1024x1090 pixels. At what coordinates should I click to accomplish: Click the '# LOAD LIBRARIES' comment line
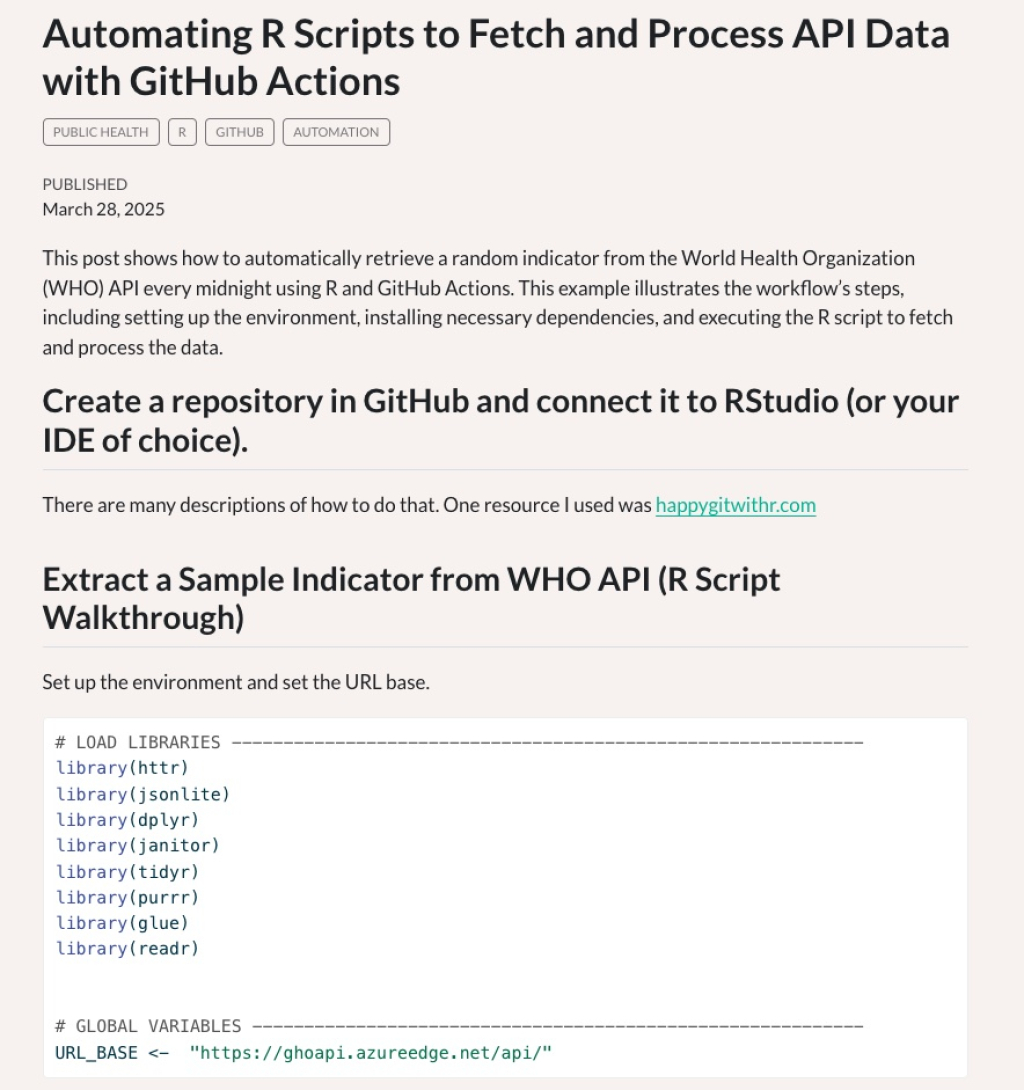[x=459, y=742]
